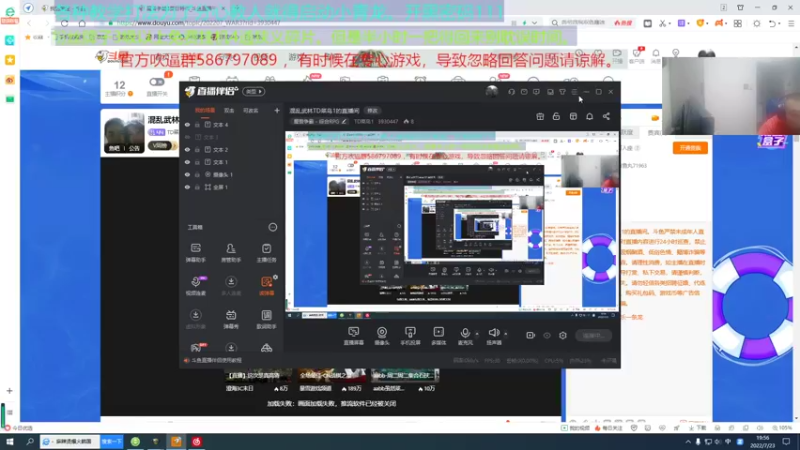Hide the 文本 1 layer

[x=187, y=162]
